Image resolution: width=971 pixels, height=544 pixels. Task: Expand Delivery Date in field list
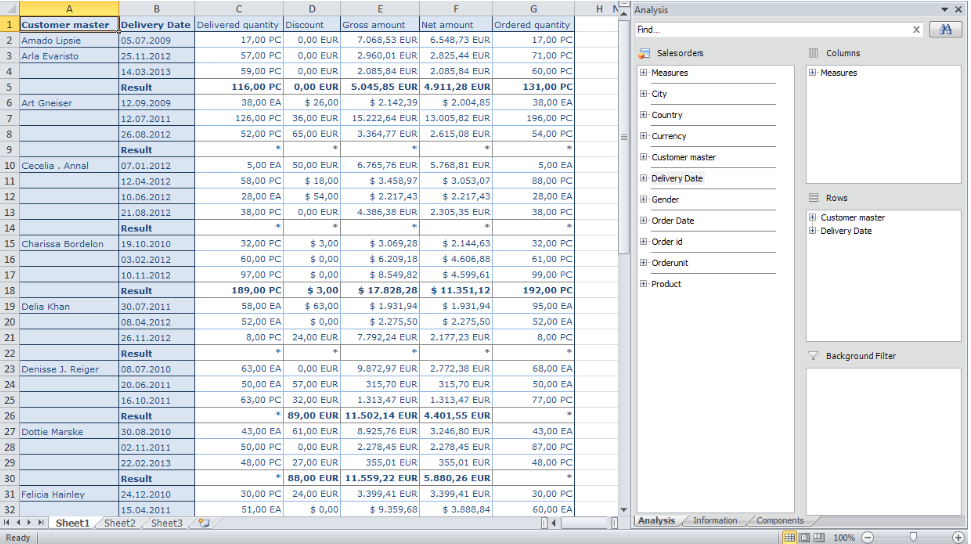[643, 178]
